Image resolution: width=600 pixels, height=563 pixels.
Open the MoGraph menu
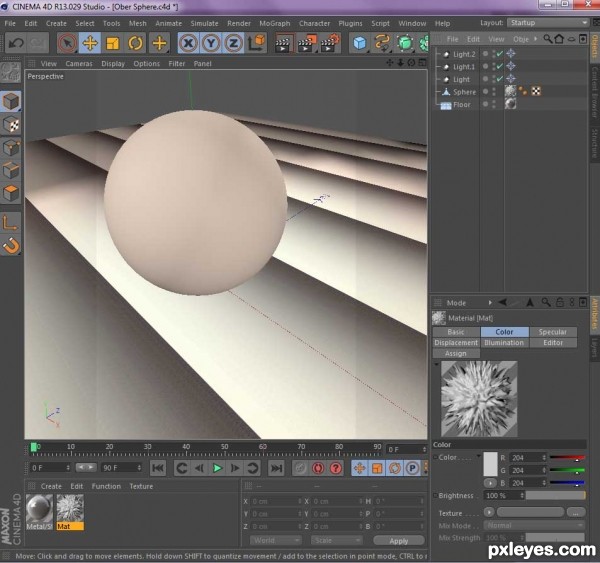tap(275, 23)
